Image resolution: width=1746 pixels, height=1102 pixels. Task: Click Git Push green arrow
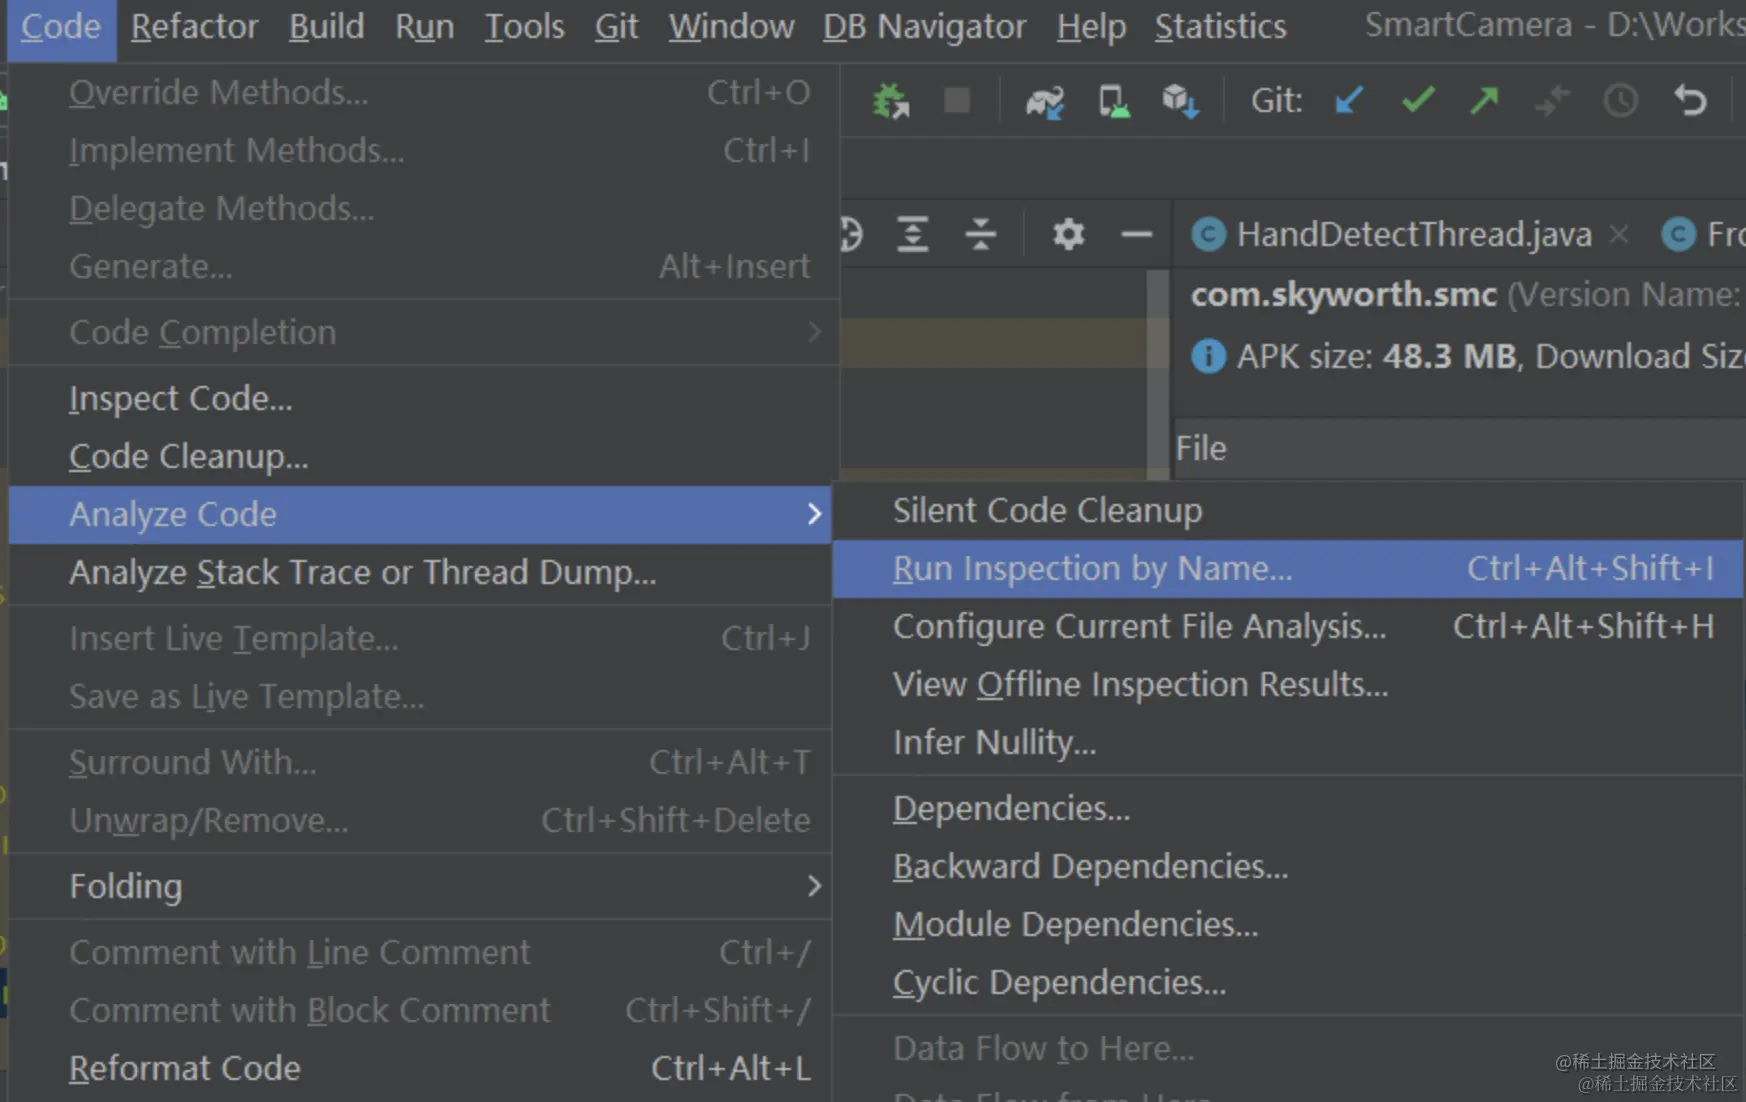pyautogui.click(x=1484, y=100)
